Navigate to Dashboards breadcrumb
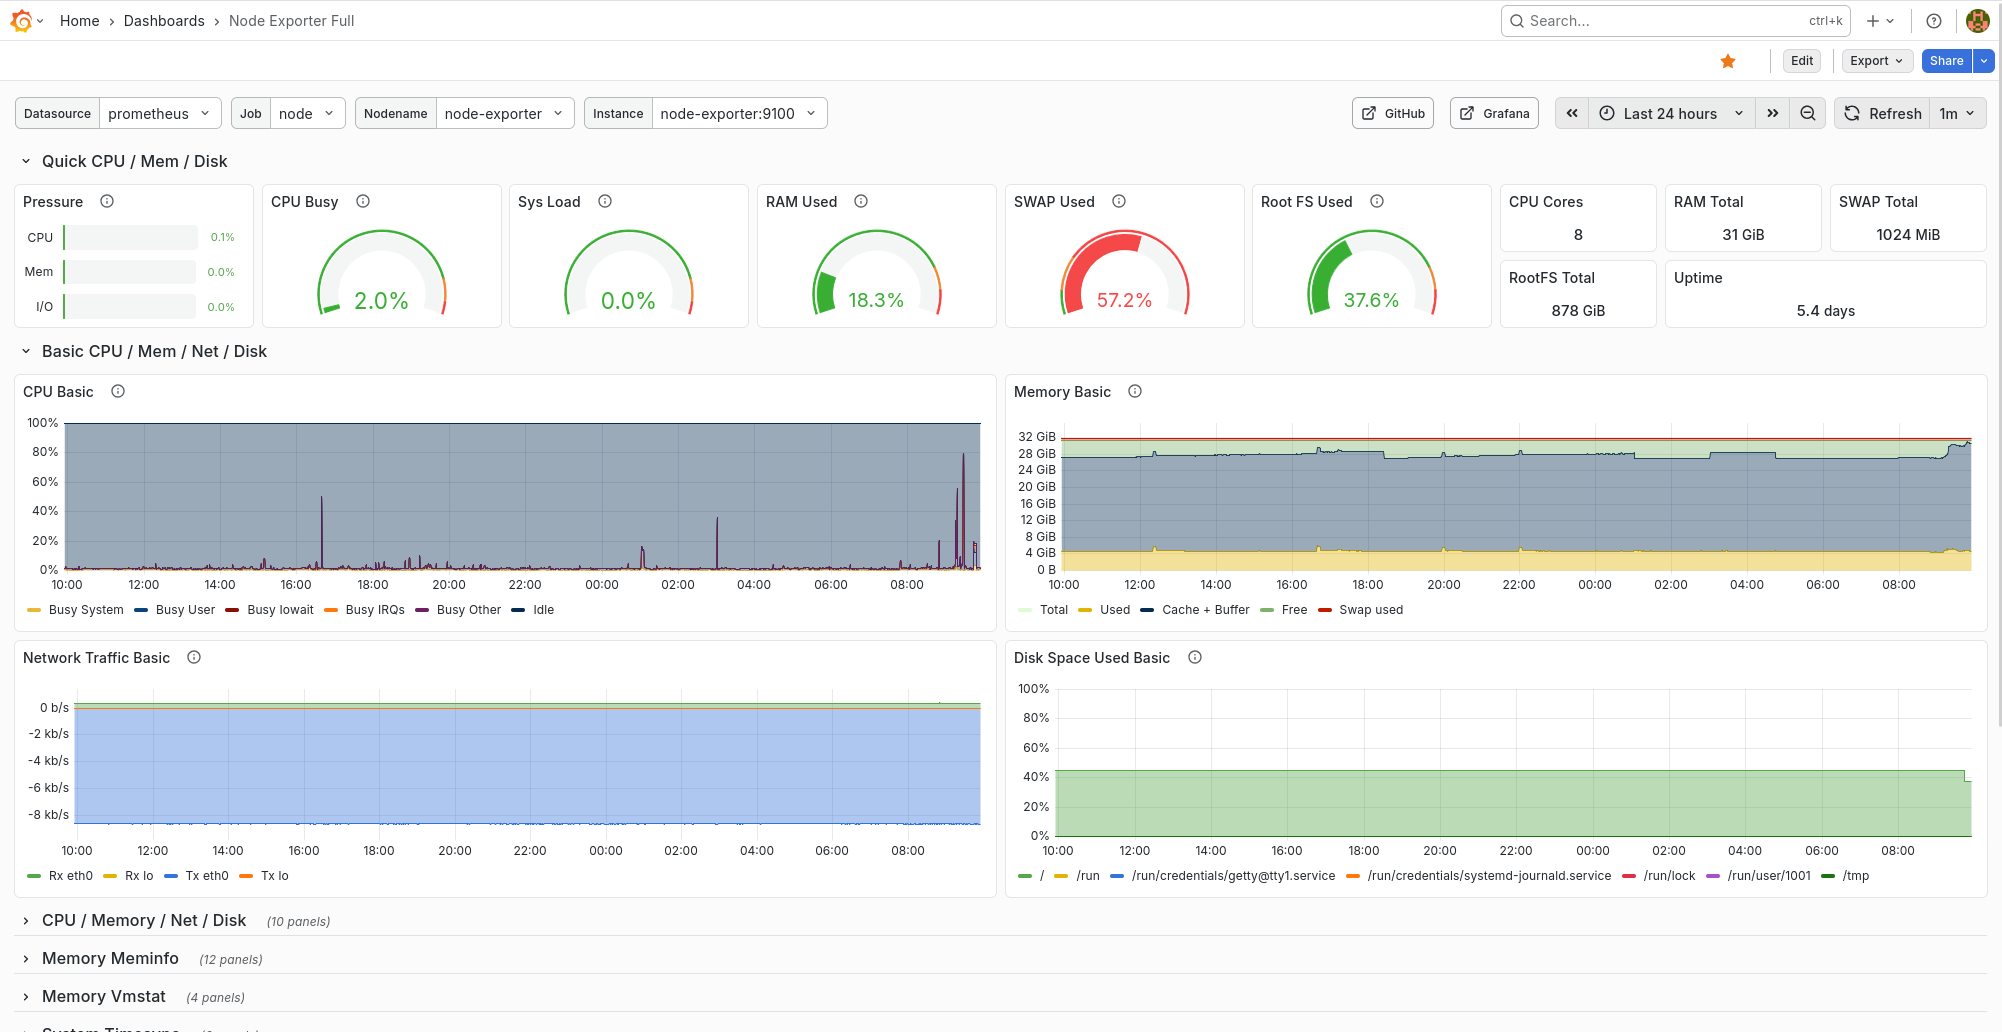 [164, 21]
